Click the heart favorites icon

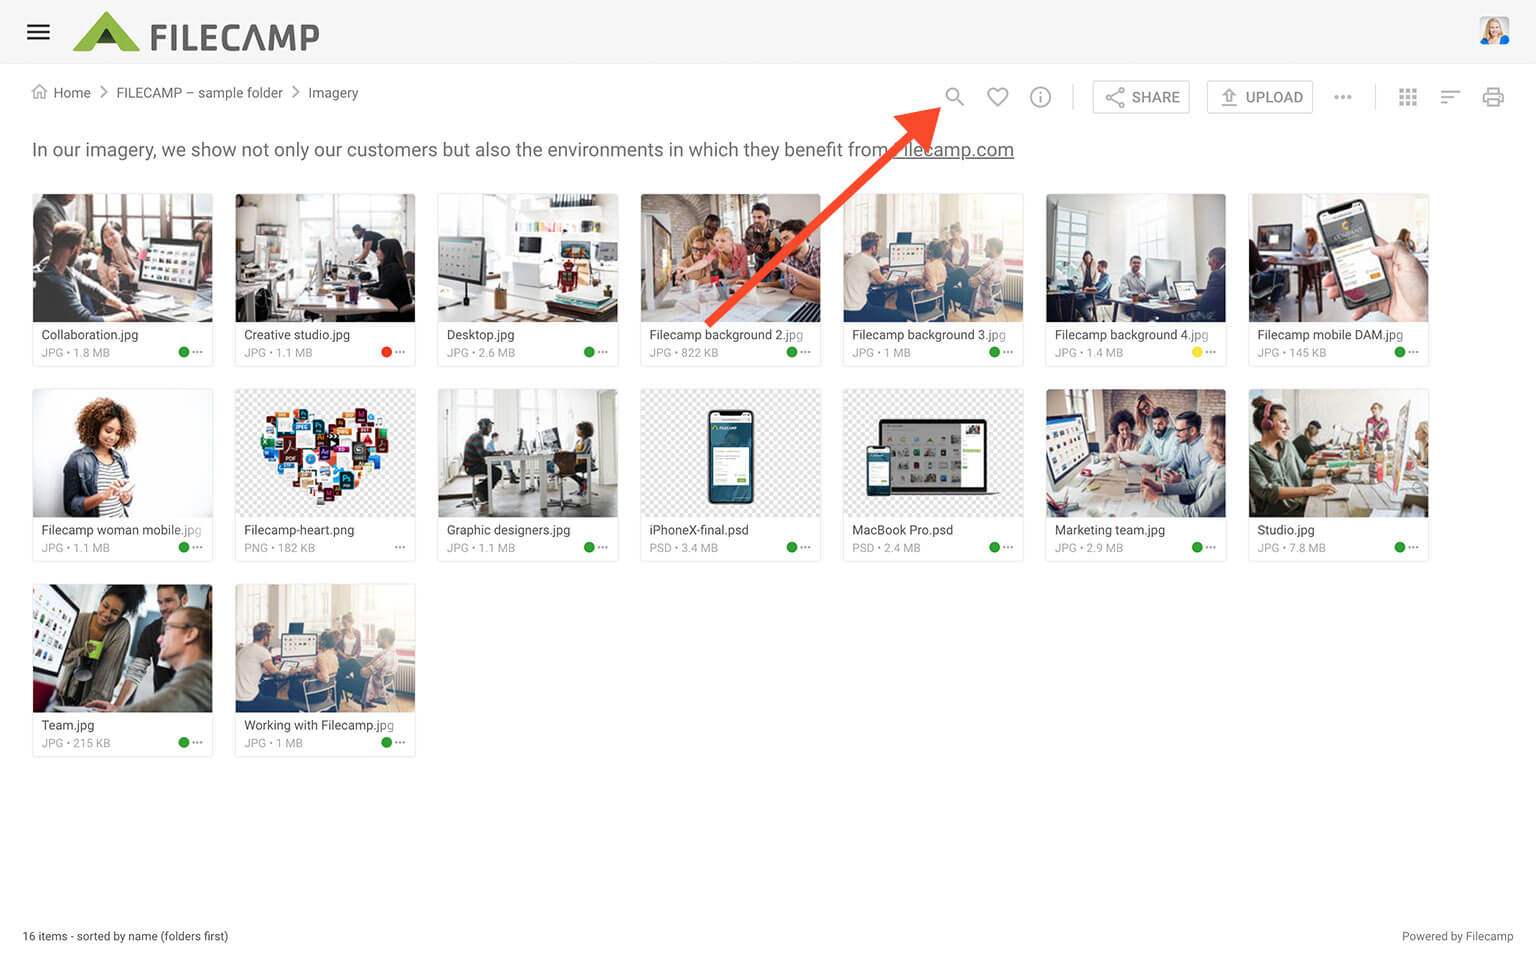click(x=997, y=97)
